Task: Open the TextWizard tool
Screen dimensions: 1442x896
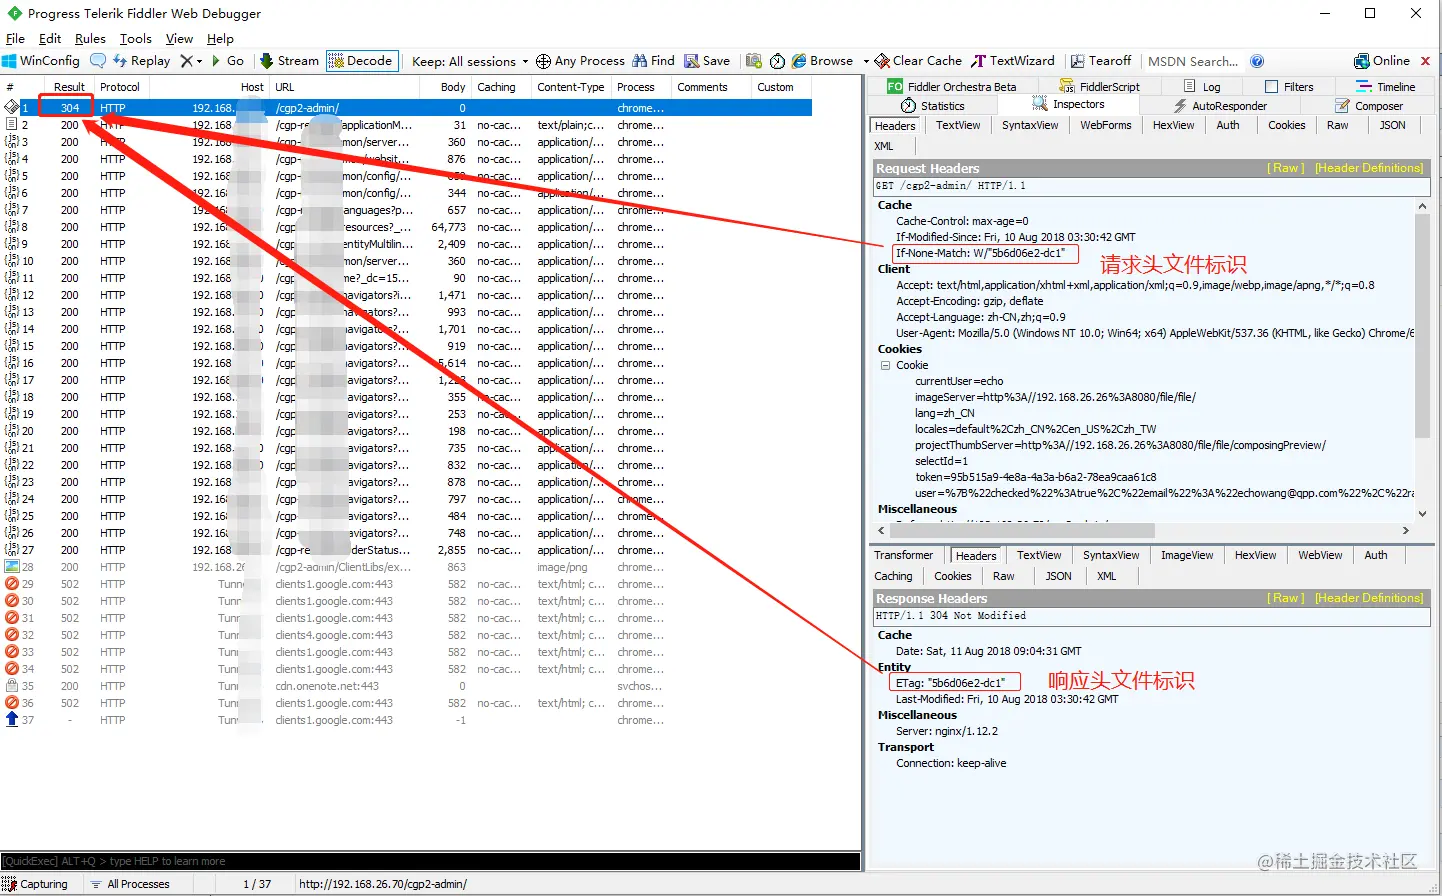Action: click(x=1013, y=61)
